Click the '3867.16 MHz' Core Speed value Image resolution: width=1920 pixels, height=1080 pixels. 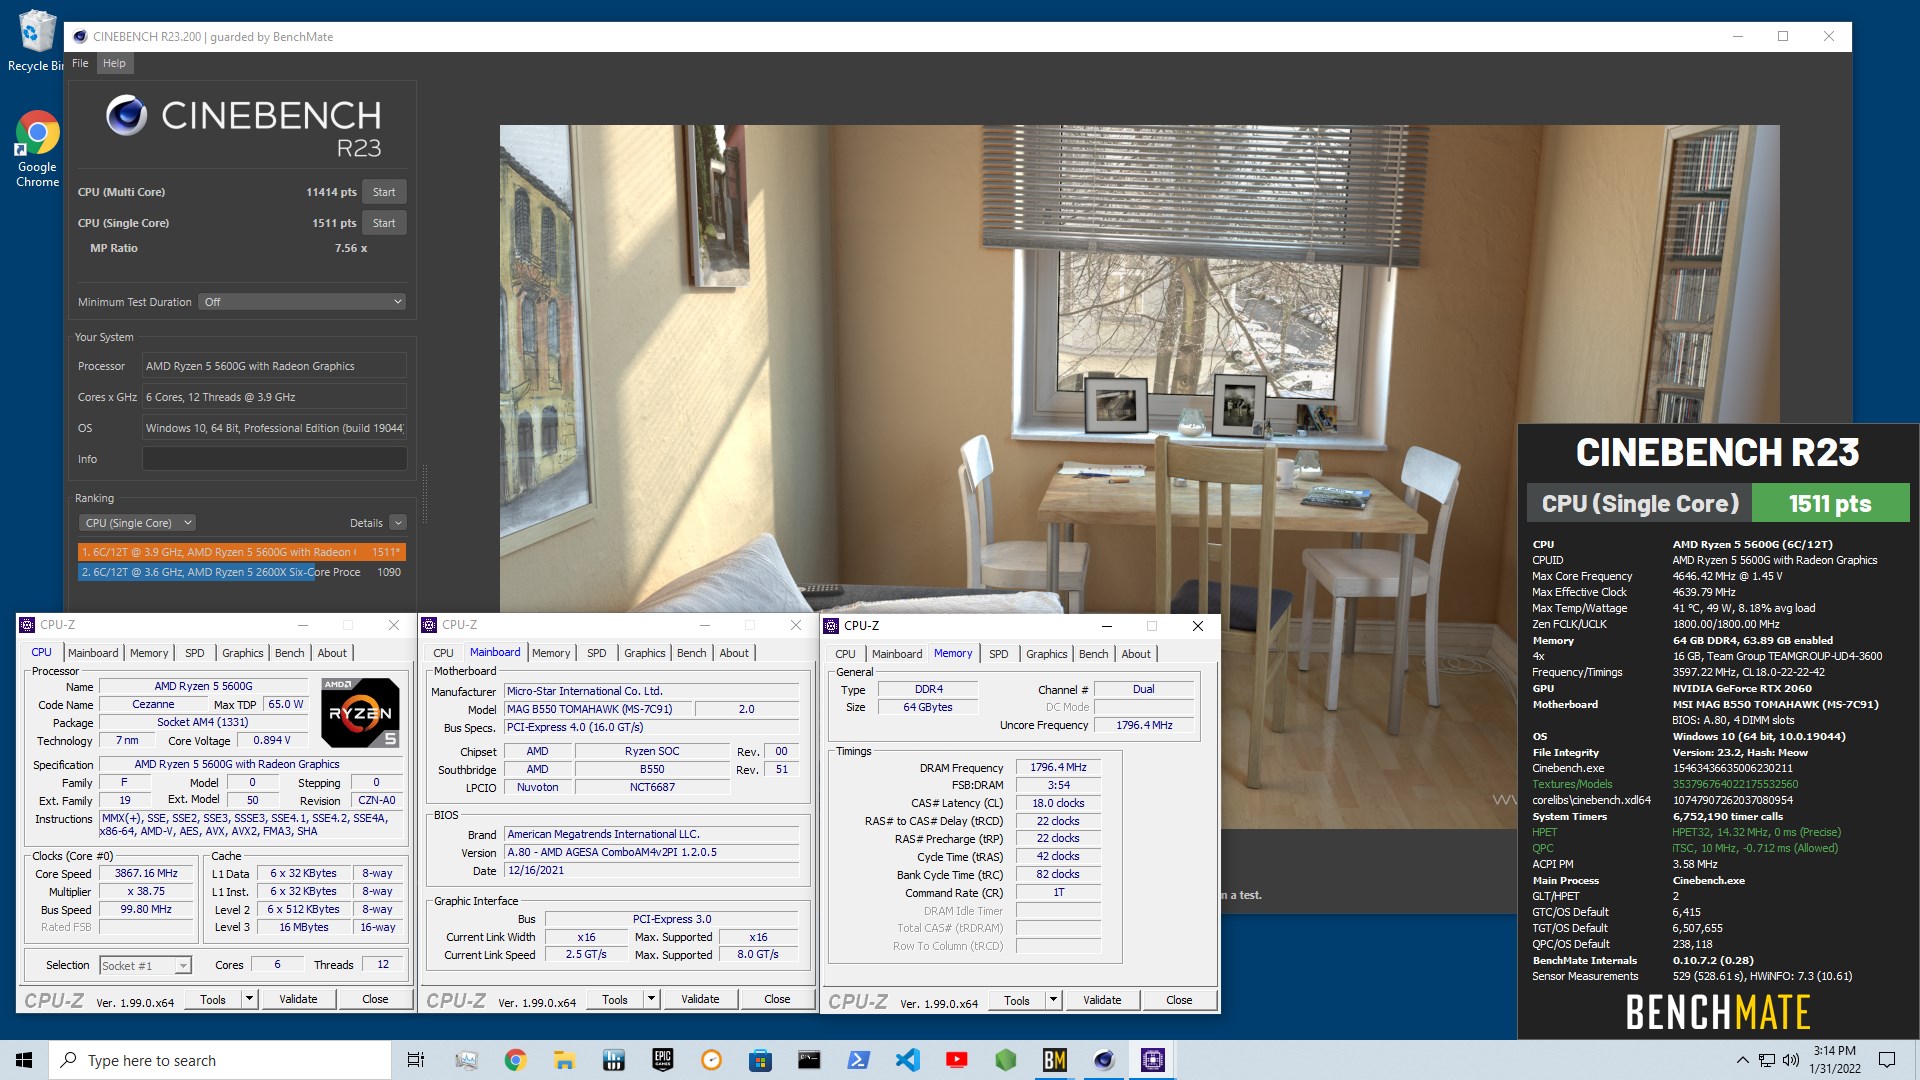pyautogui.click(x=146, y=873)
